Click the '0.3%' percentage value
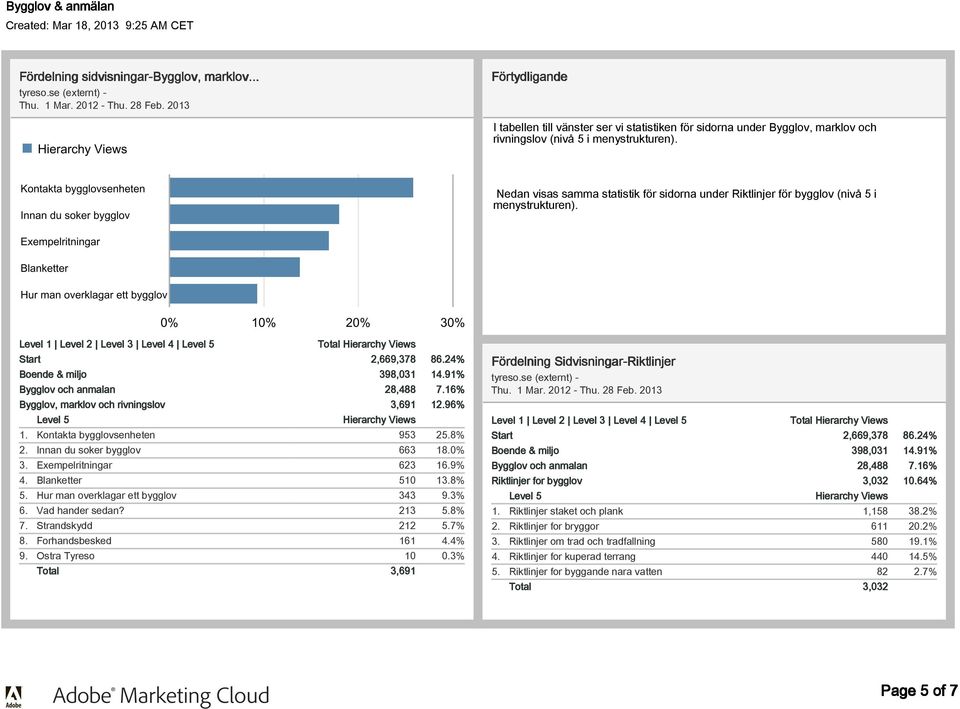Viewport: 960px width, 709px height. coord(453,556)
